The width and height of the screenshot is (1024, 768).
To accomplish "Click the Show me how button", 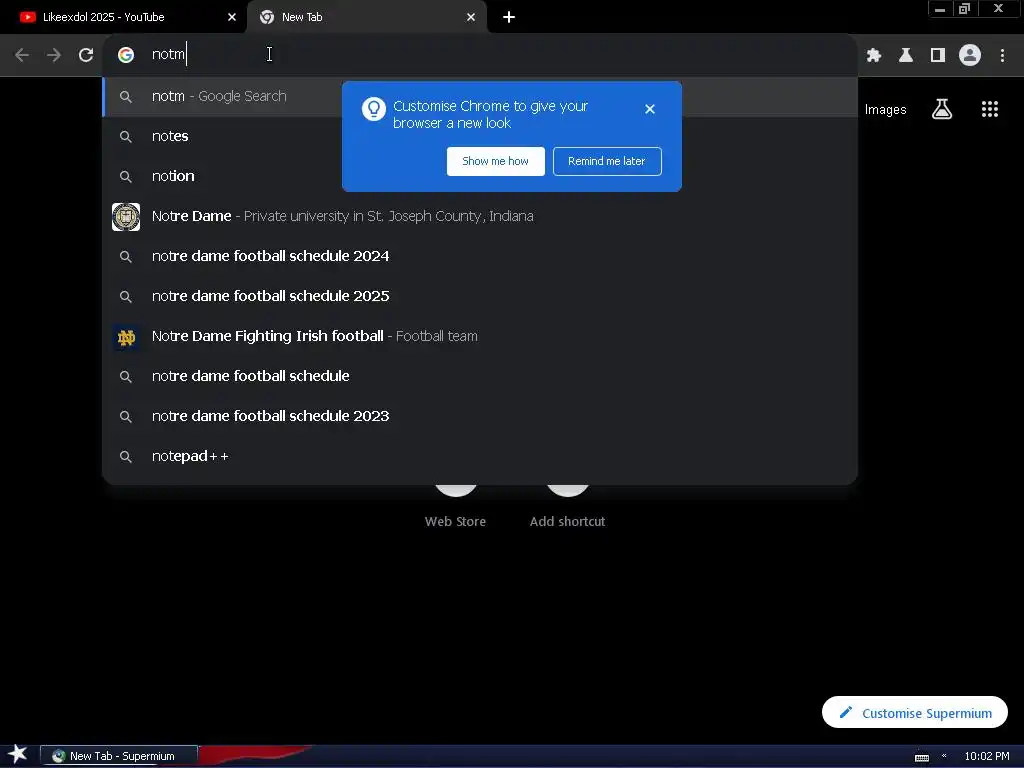I will pyautogui.click(x=495, y=161).
